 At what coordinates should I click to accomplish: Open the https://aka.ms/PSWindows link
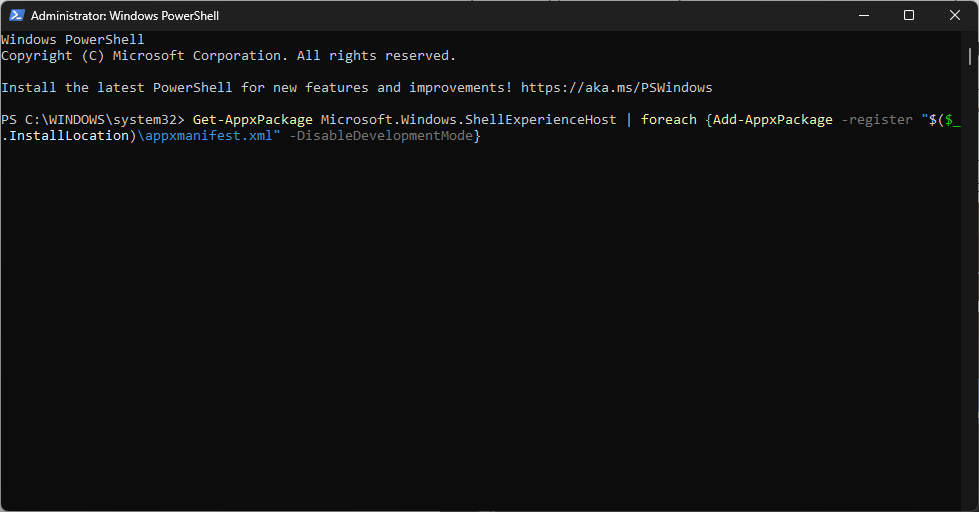coord(616,88)
